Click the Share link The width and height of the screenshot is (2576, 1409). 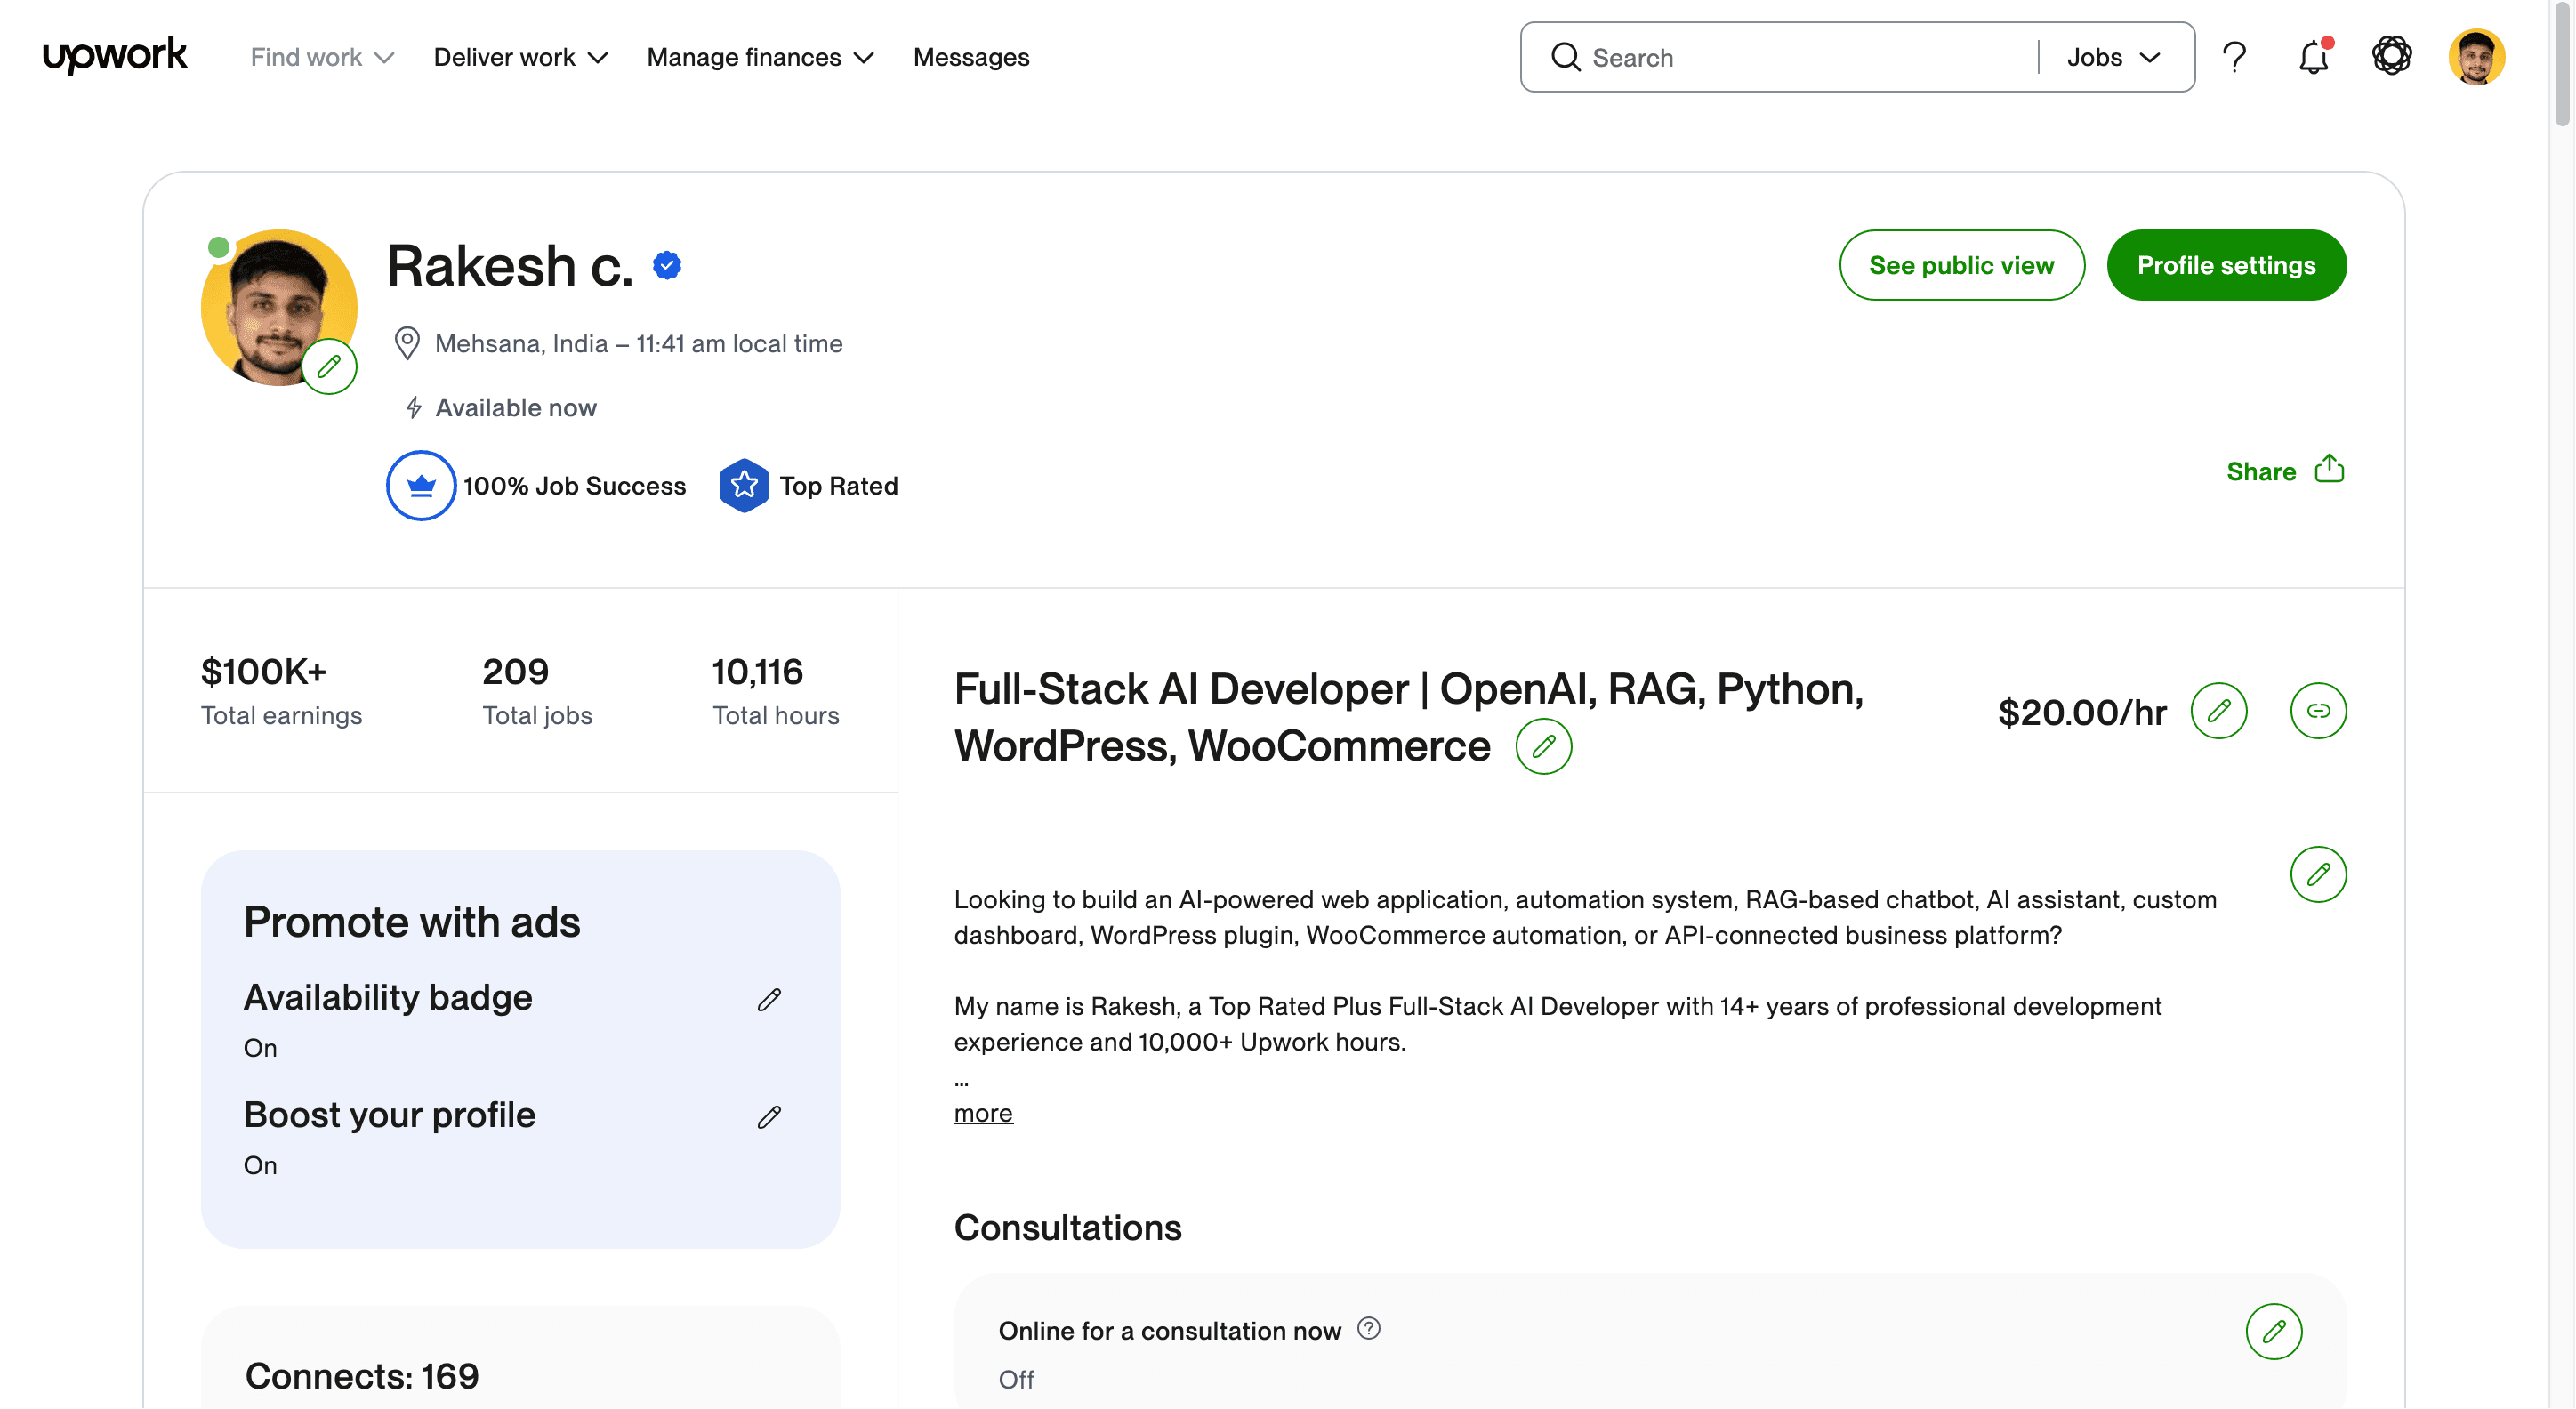coord(2261,472)
